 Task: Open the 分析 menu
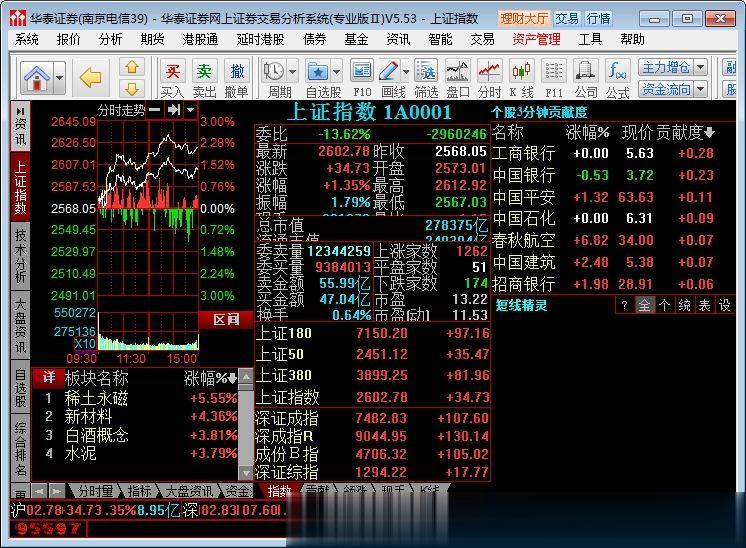[110, 39]
